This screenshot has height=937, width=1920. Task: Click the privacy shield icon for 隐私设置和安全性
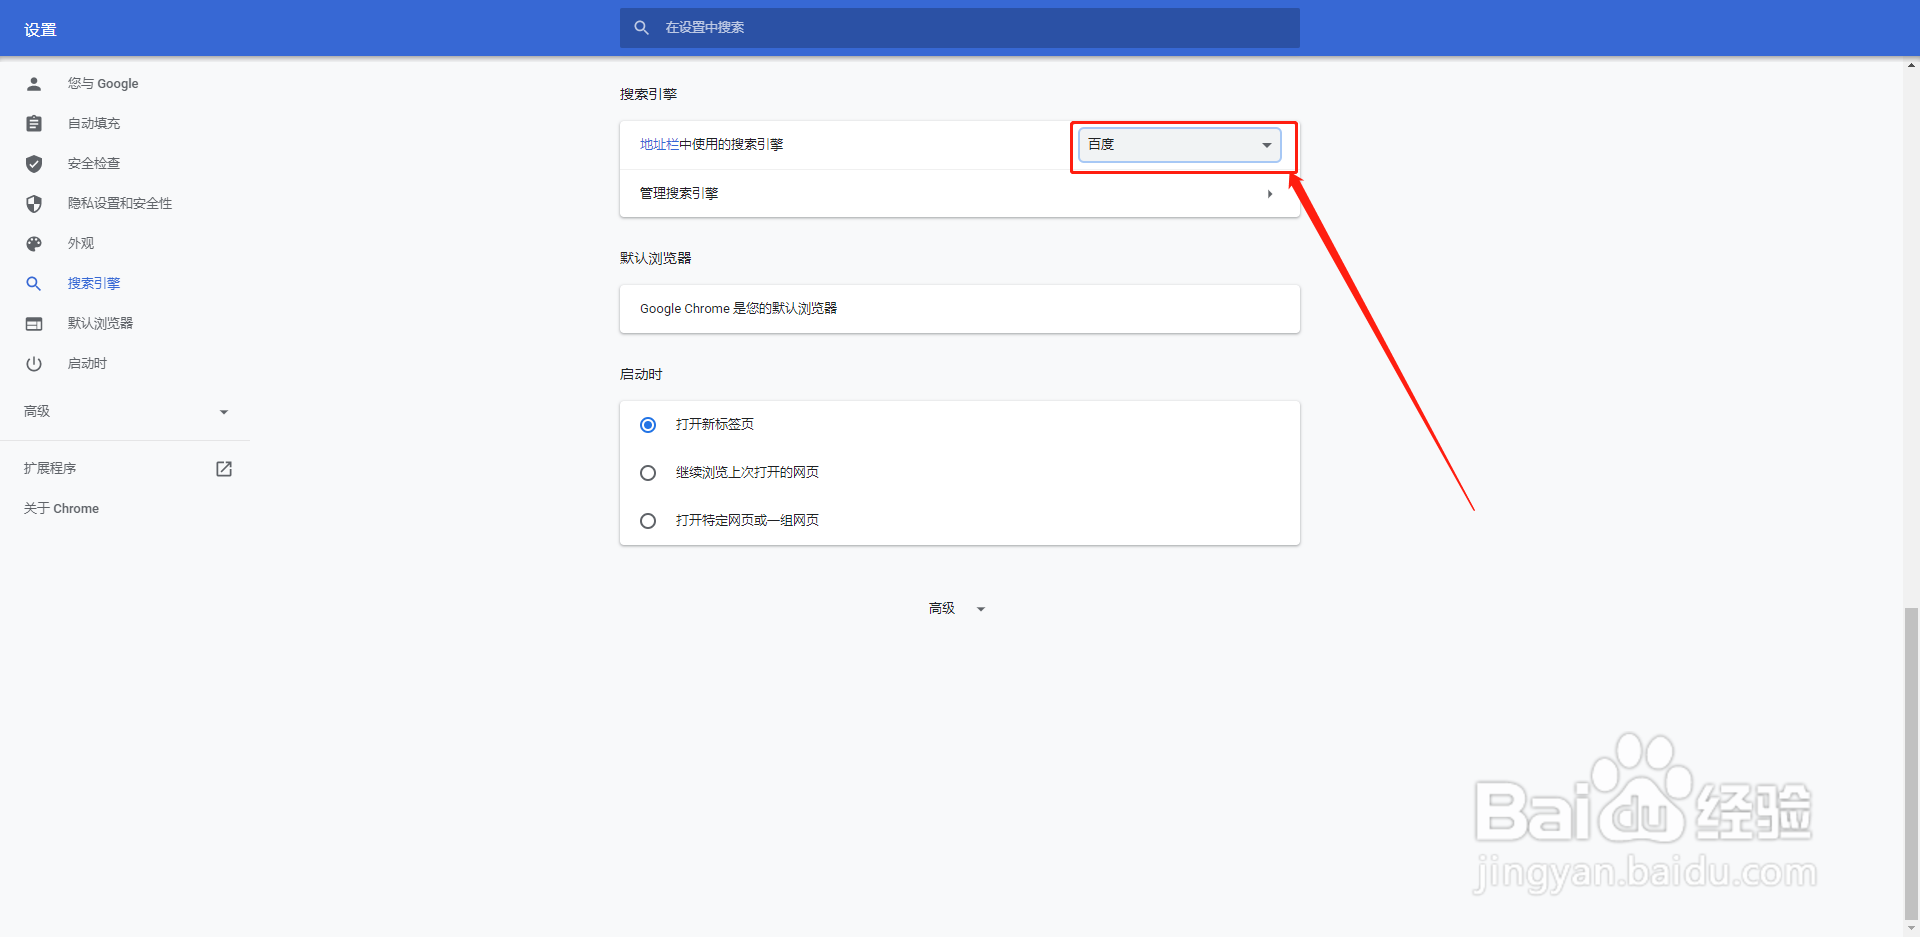tap(34, 204)
